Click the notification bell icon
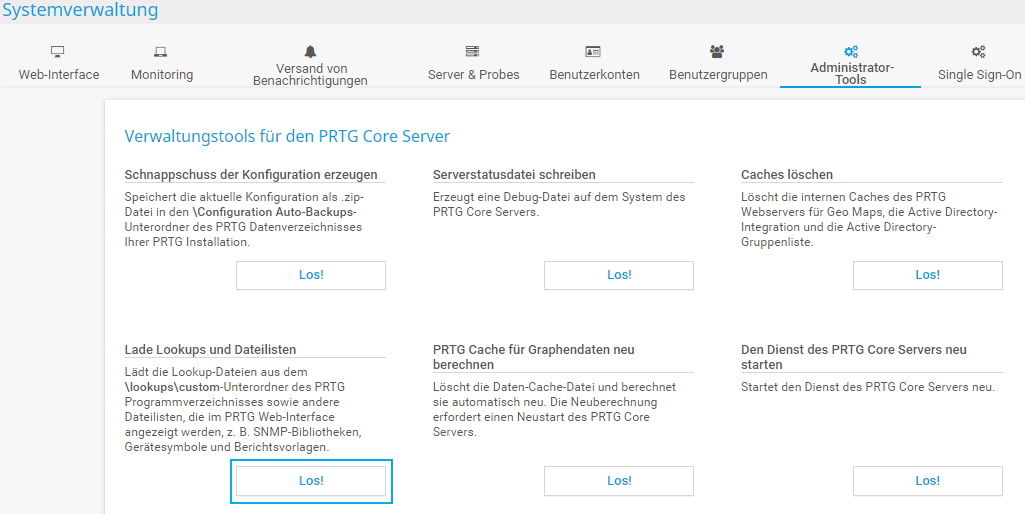The width and height of the screenshot is (1025, 514). [310, 52]
